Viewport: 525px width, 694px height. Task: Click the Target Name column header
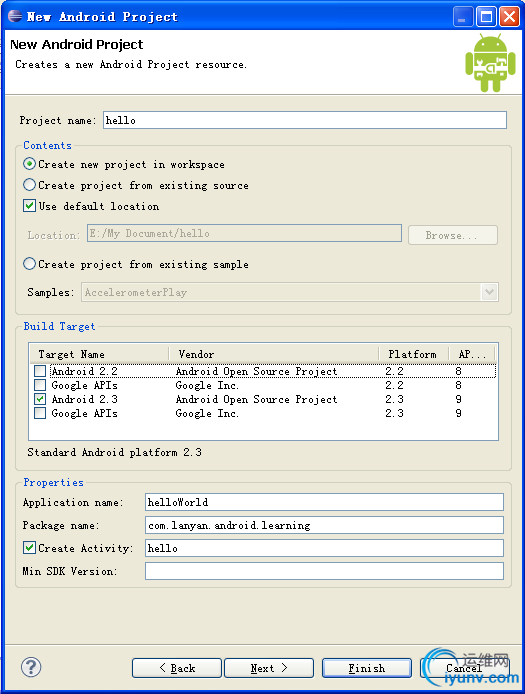pyautogui.click(x=99, y=354)
